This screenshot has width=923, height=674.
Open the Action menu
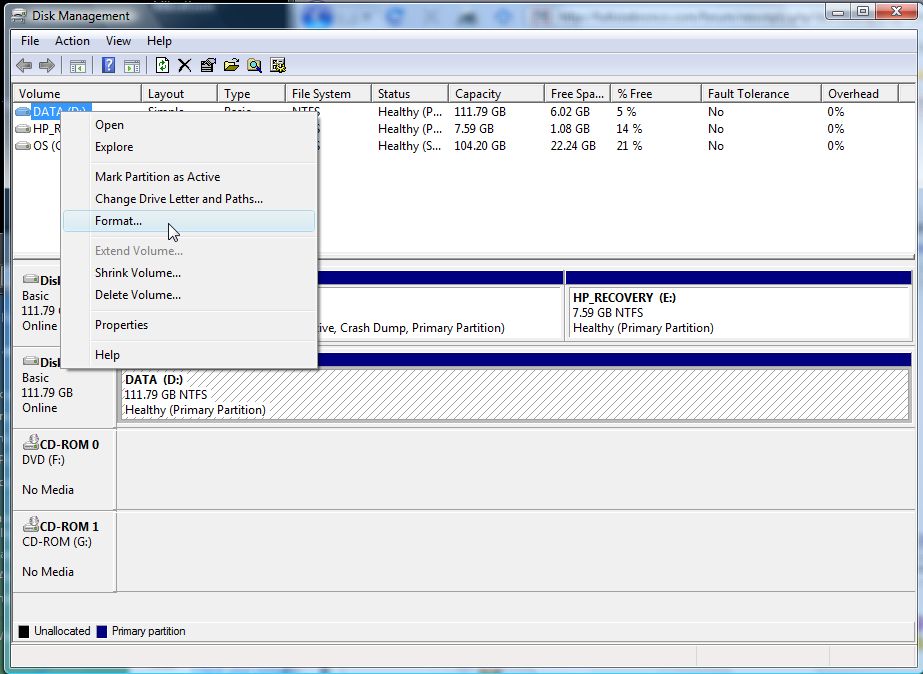(x=72, y=41)
